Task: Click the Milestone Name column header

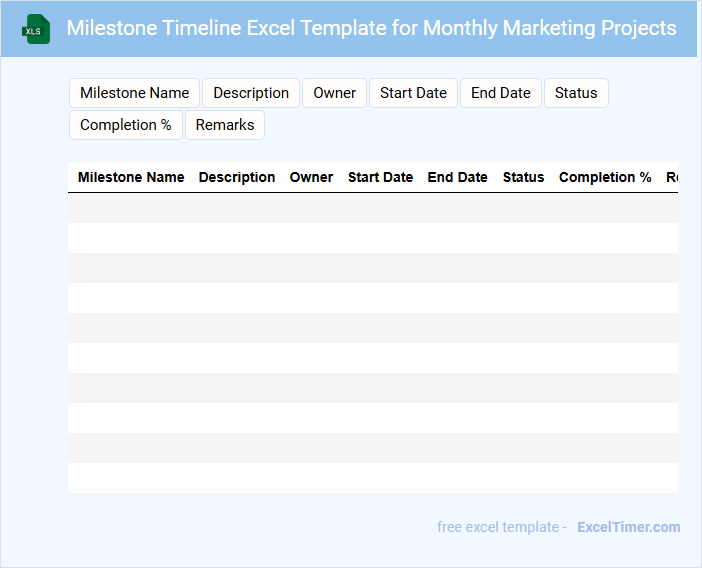Action: pyautogui.click(x=131, y=177)
